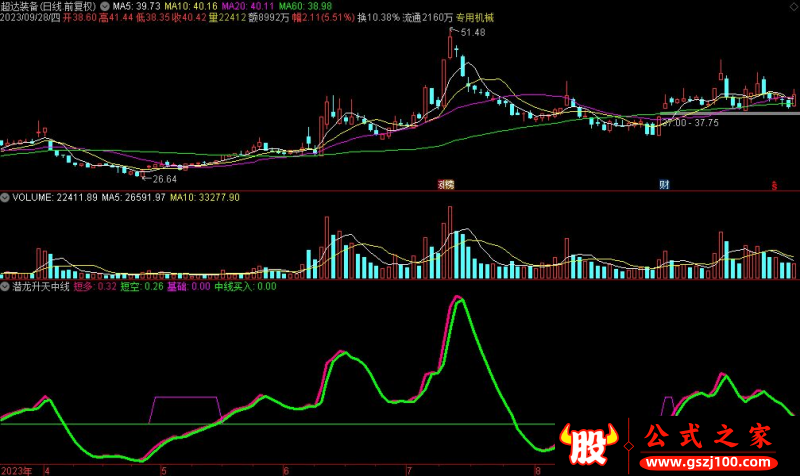
Task: Click the turnover rate 换10.38%
Action: [x=378, y=18]
